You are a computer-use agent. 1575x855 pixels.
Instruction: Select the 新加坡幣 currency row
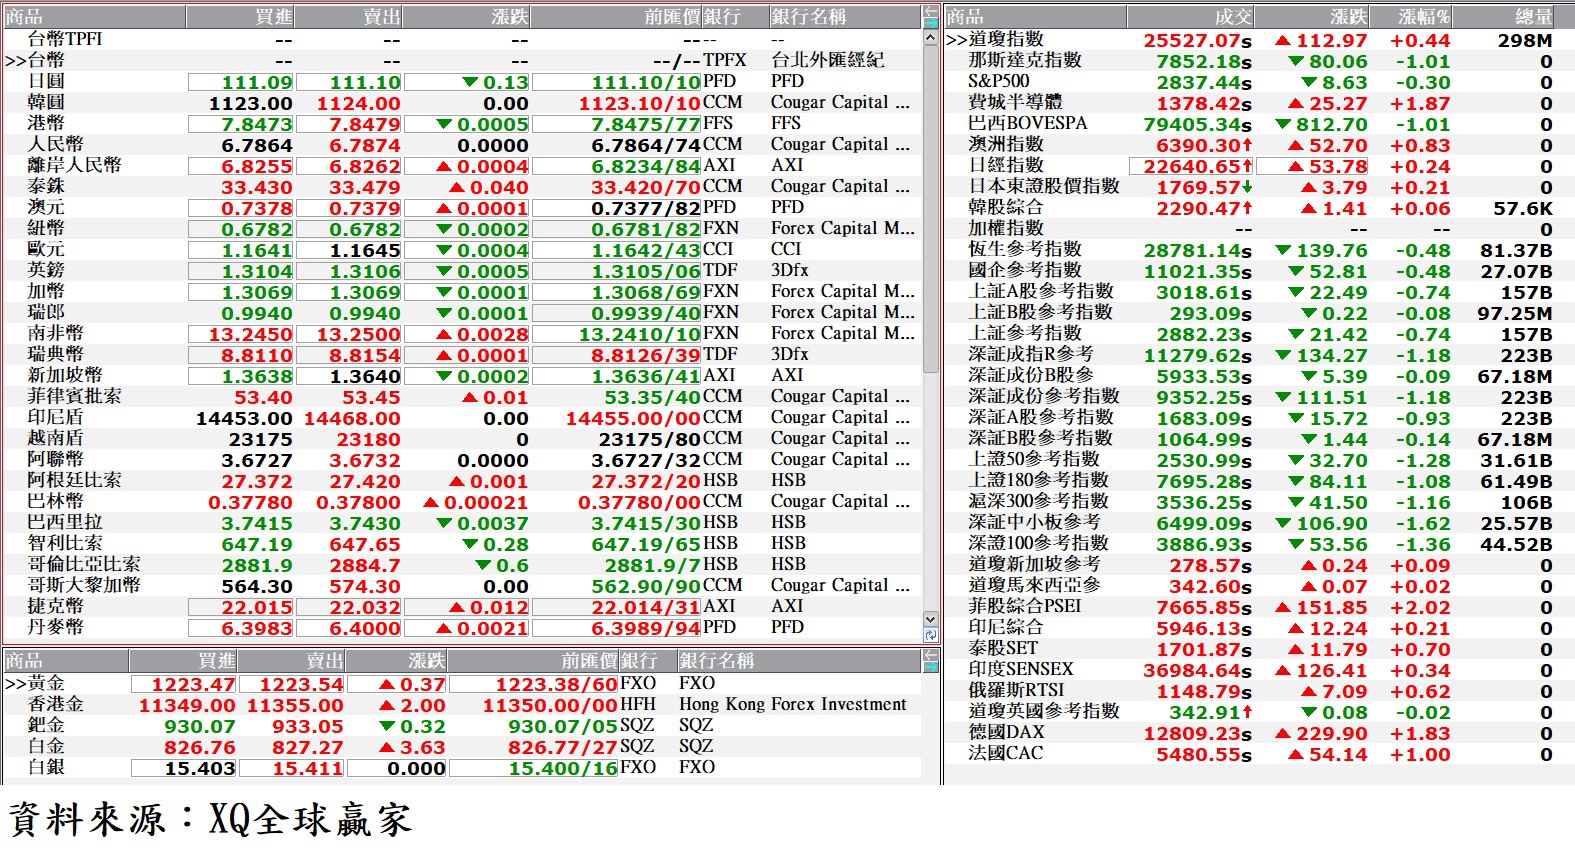pyautogui.click(x=462, y=375)
